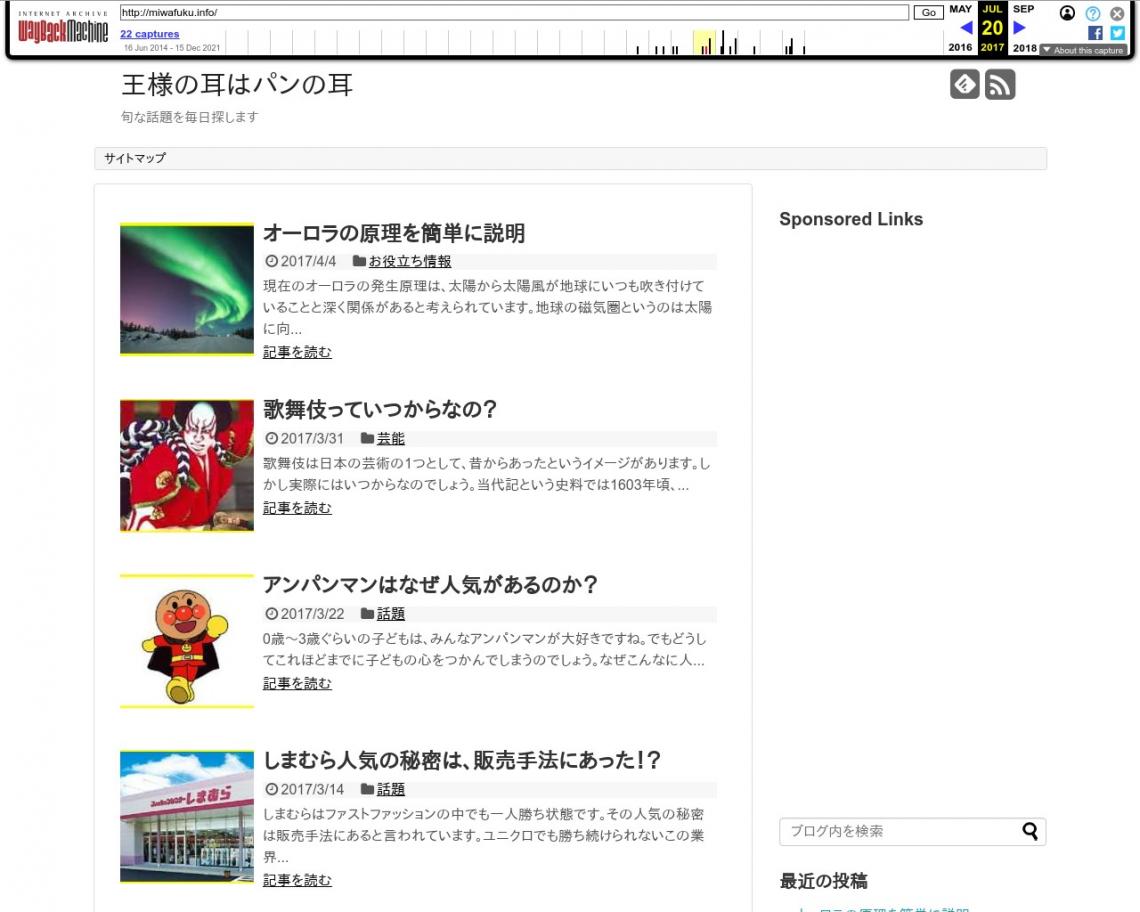Click the date 2017/3/22
The width and height of the screenshot is (1140, 912).
pyautogui.click(x=313, y=614)
